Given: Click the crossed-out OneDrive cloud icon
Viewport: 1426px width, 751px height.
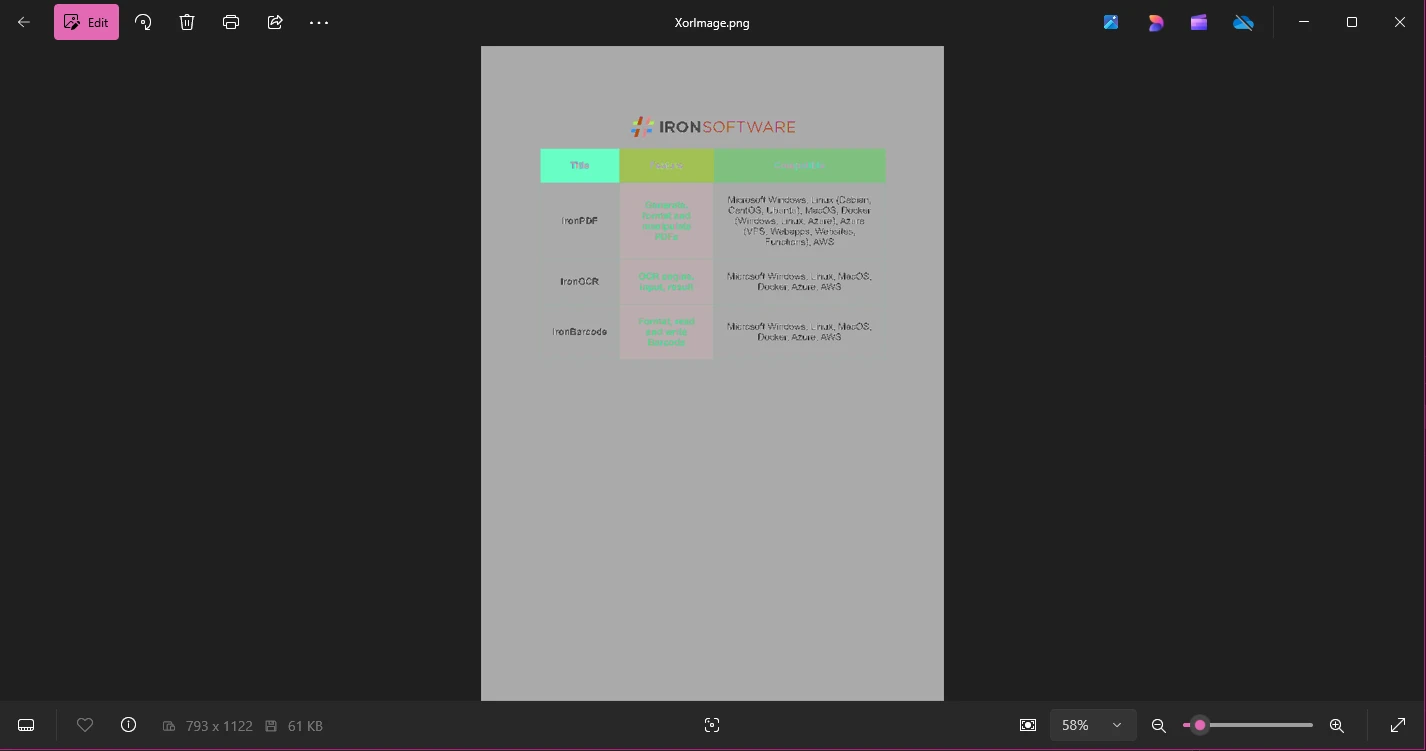Looking at the screenshot, I should click(x=1243, y=22).
